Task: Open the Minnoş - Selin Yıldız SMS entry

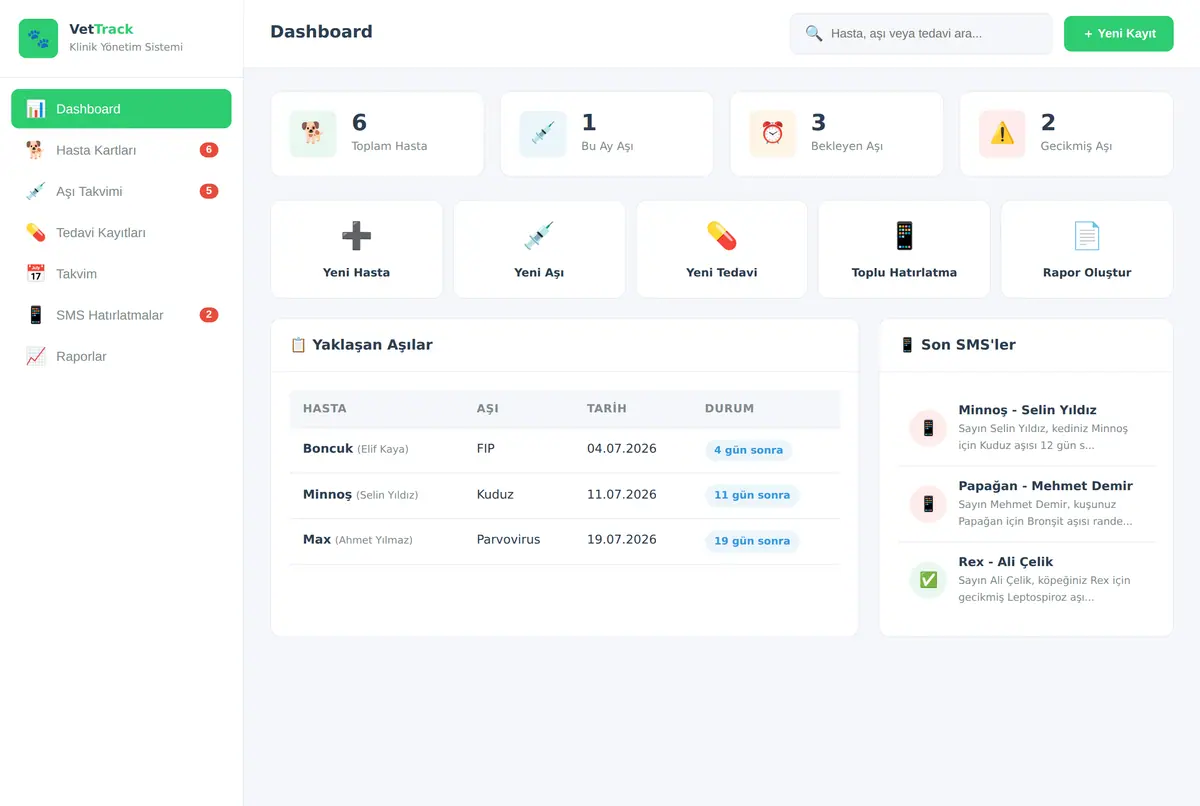Action: pos(1027,428)
